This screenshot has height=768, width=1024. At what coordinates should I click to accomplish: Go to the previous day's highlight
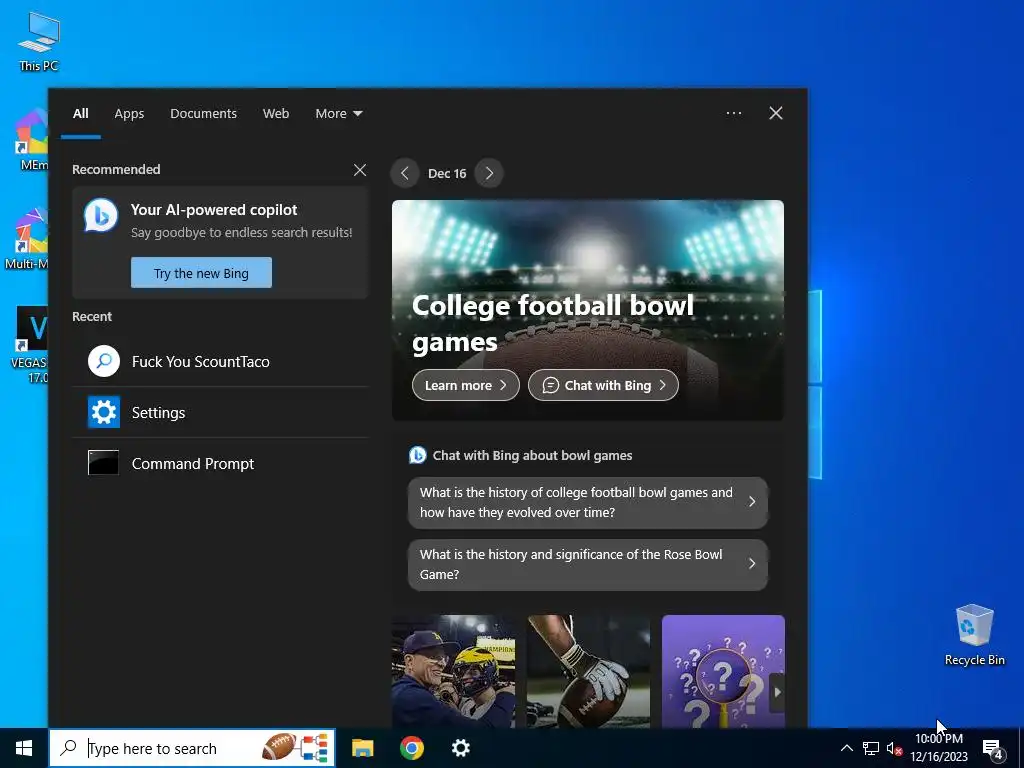pyautogui.click(x=405, y=173)
